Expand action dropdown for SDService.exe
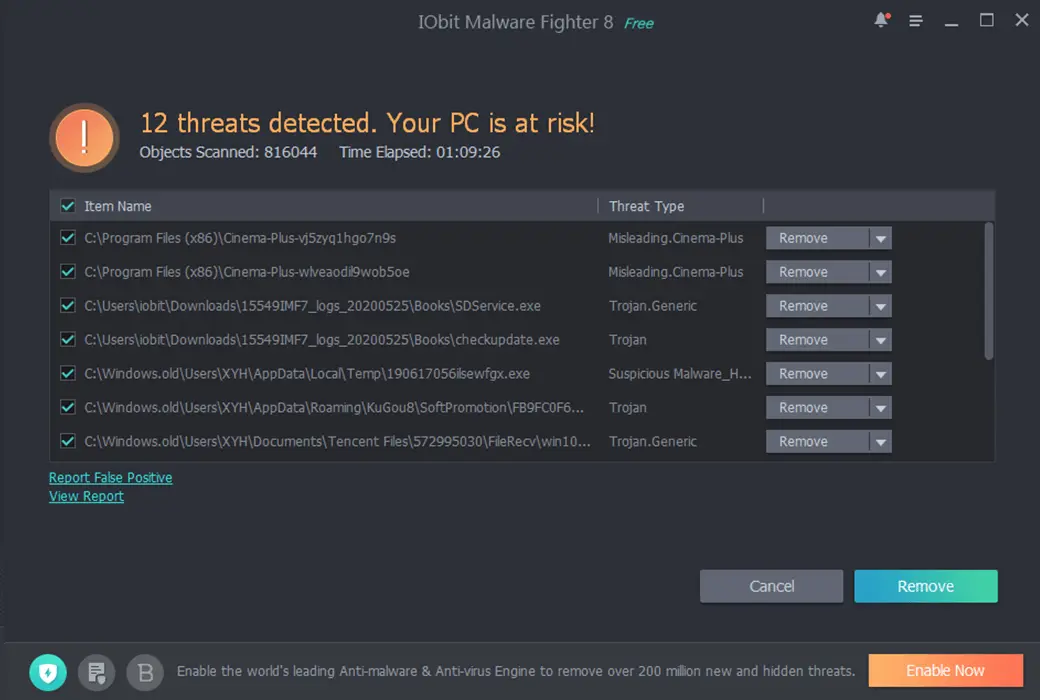1040x700 pixels. click(881, 306)
